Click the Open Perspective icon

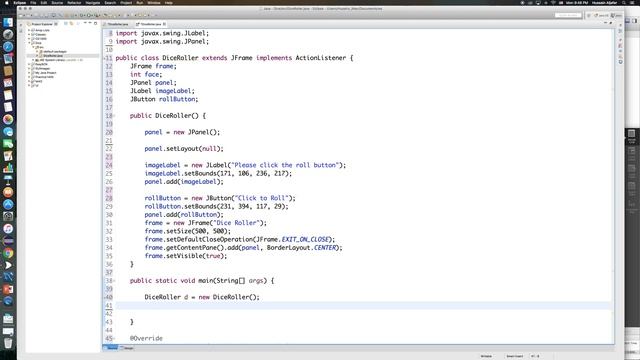(x=589, y=15)
